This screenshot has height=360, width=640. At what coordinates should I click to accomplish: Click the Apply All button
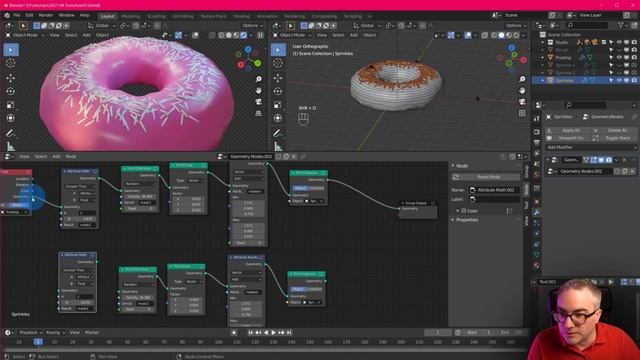[x=568, y=131]
